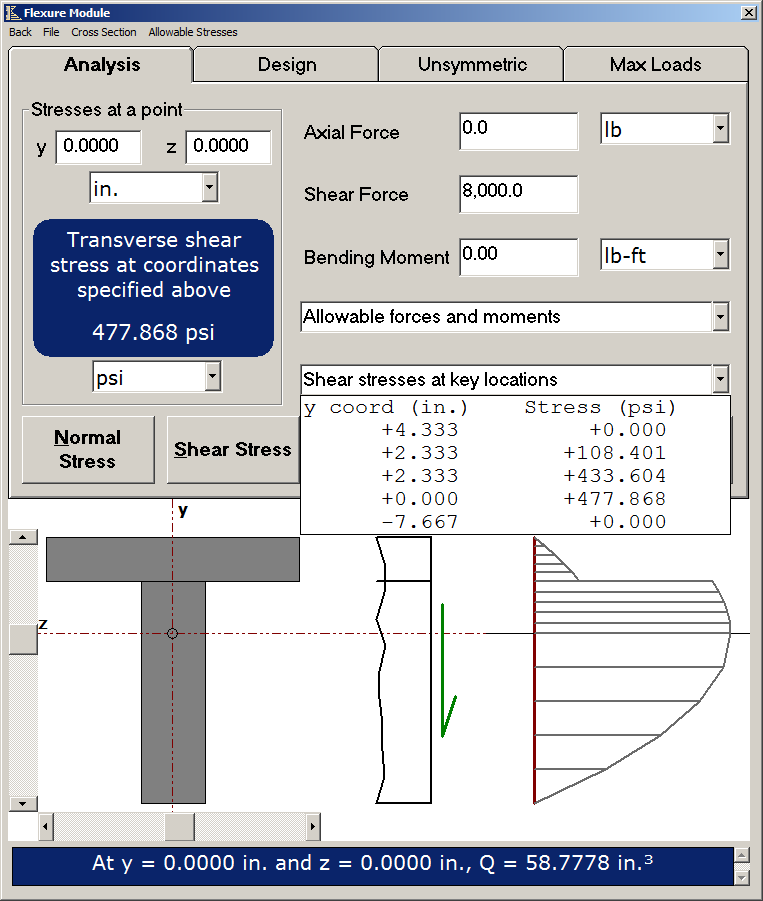Click the horizontal scrollbar right arrow
The width and height of the screenshot is (763, 901).
(313, 827)
